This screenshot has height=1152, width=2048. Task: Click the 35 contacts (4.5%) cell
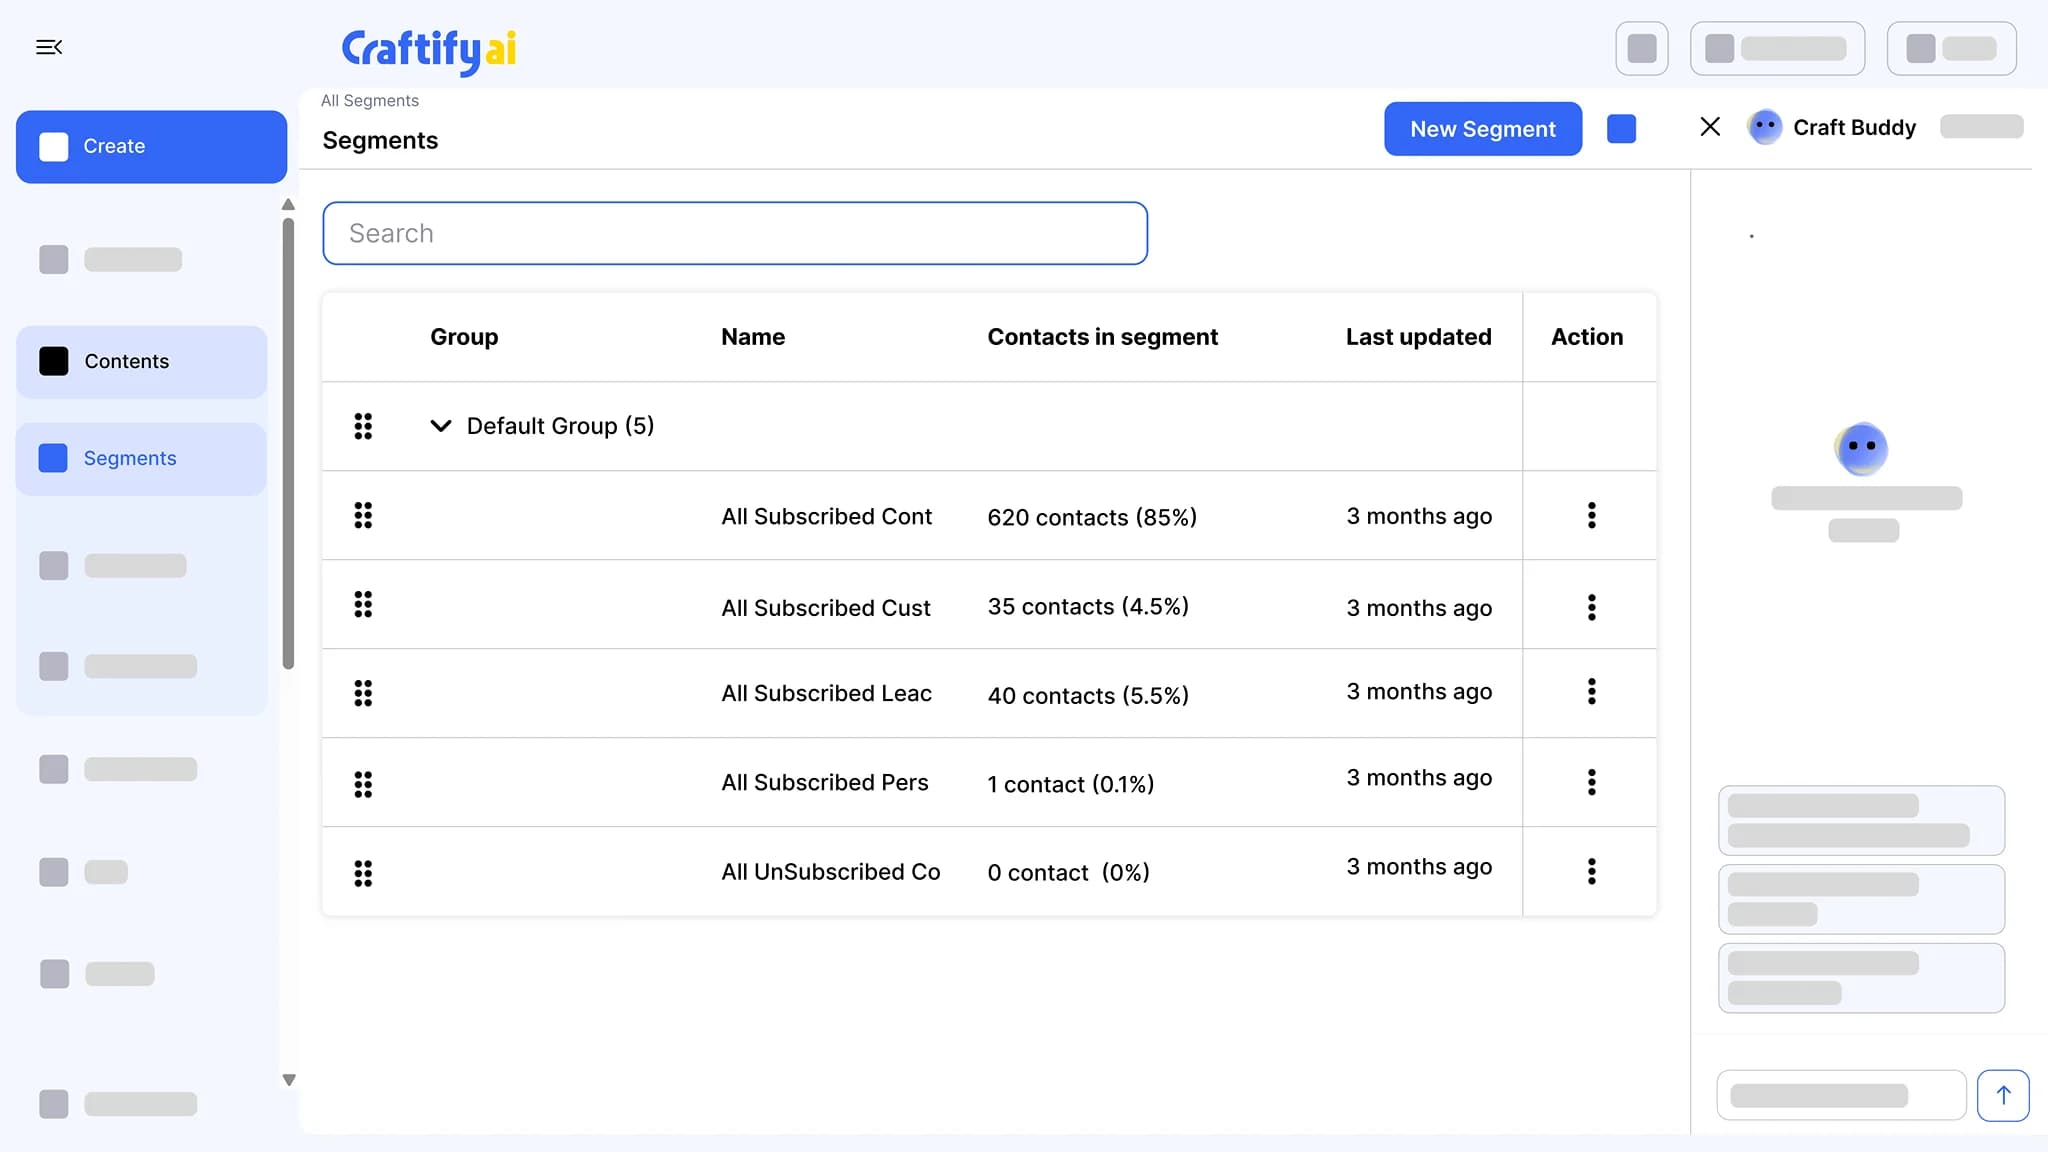(x=1088, y=606)
